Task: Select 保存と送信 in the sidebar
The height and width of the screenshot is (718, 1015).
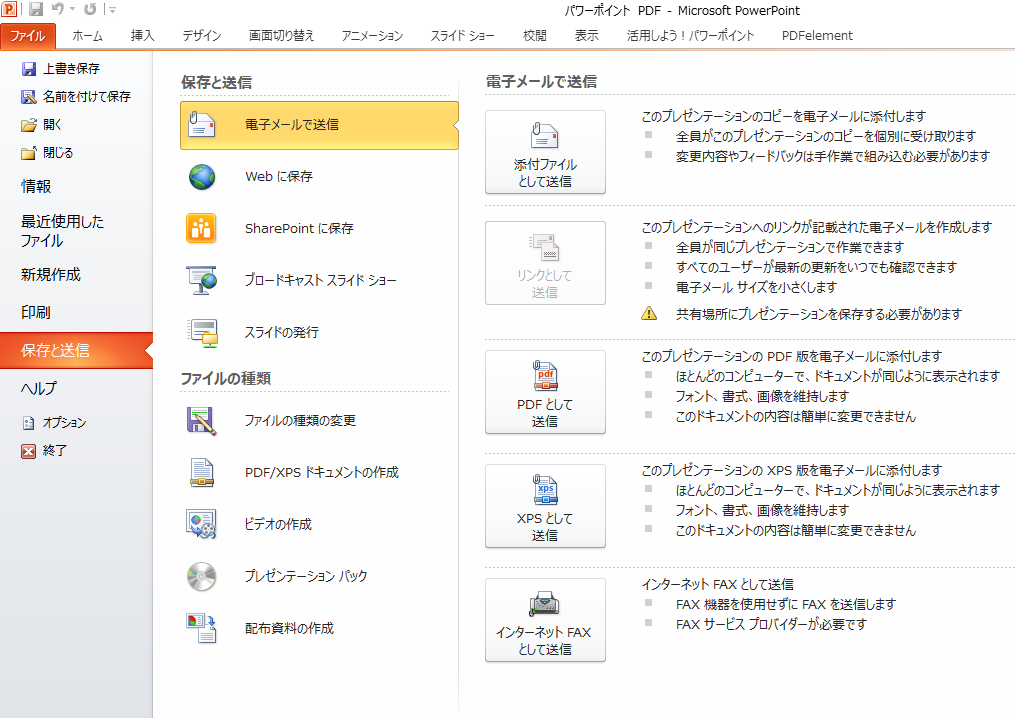Action: tap(76, 350)
